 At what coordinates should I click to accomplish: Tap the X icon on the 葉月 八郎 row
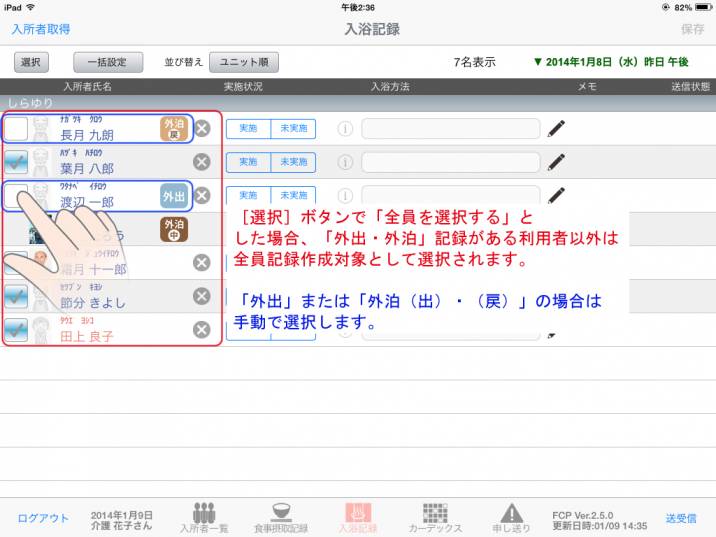point(202,162)
